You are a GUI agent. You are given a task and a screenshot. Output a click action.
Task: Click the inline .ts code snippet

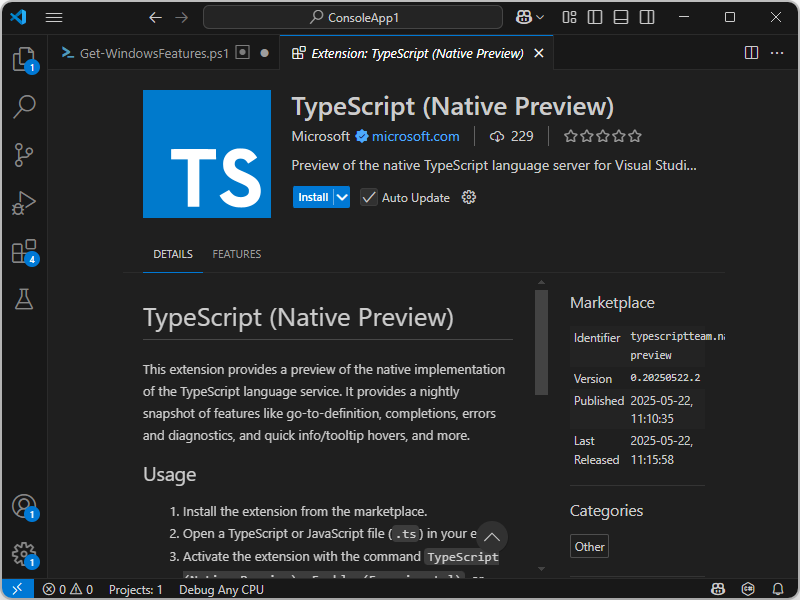coord(406,534)
